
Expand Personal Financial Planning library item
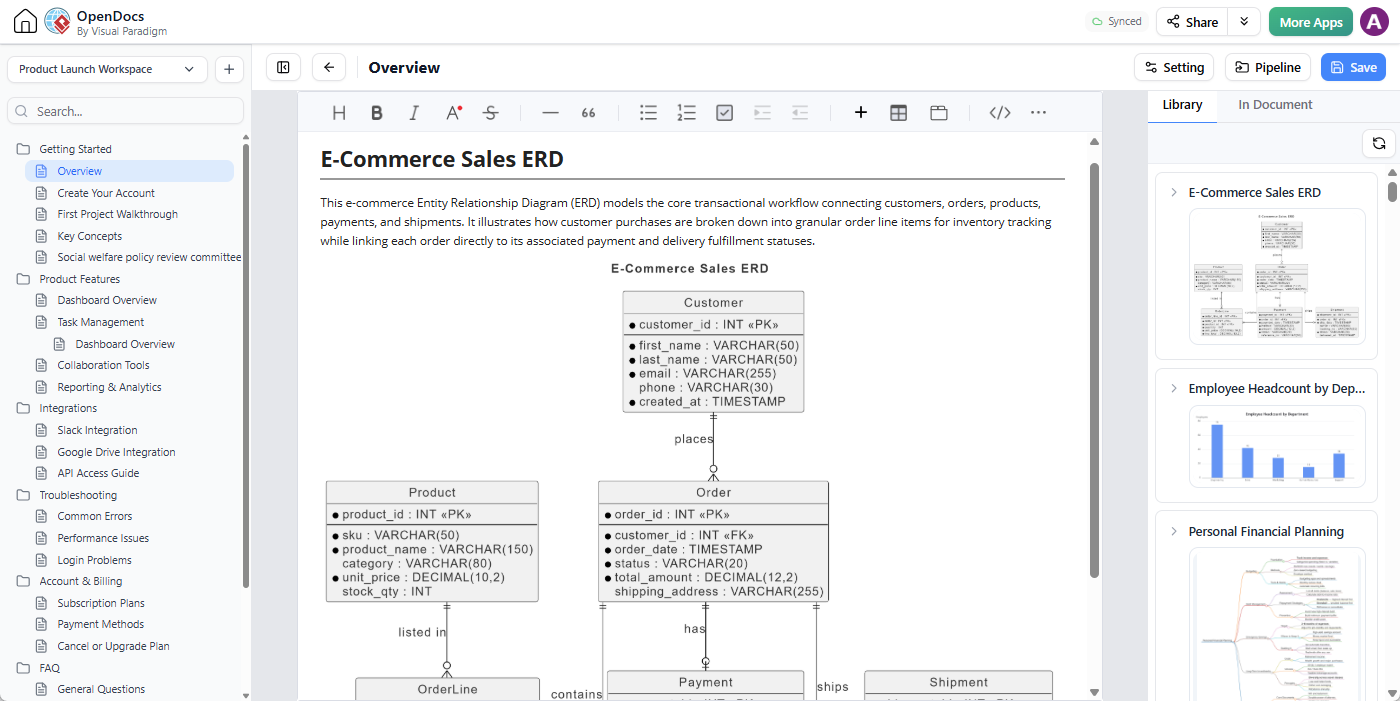(x=1174, y=531)
